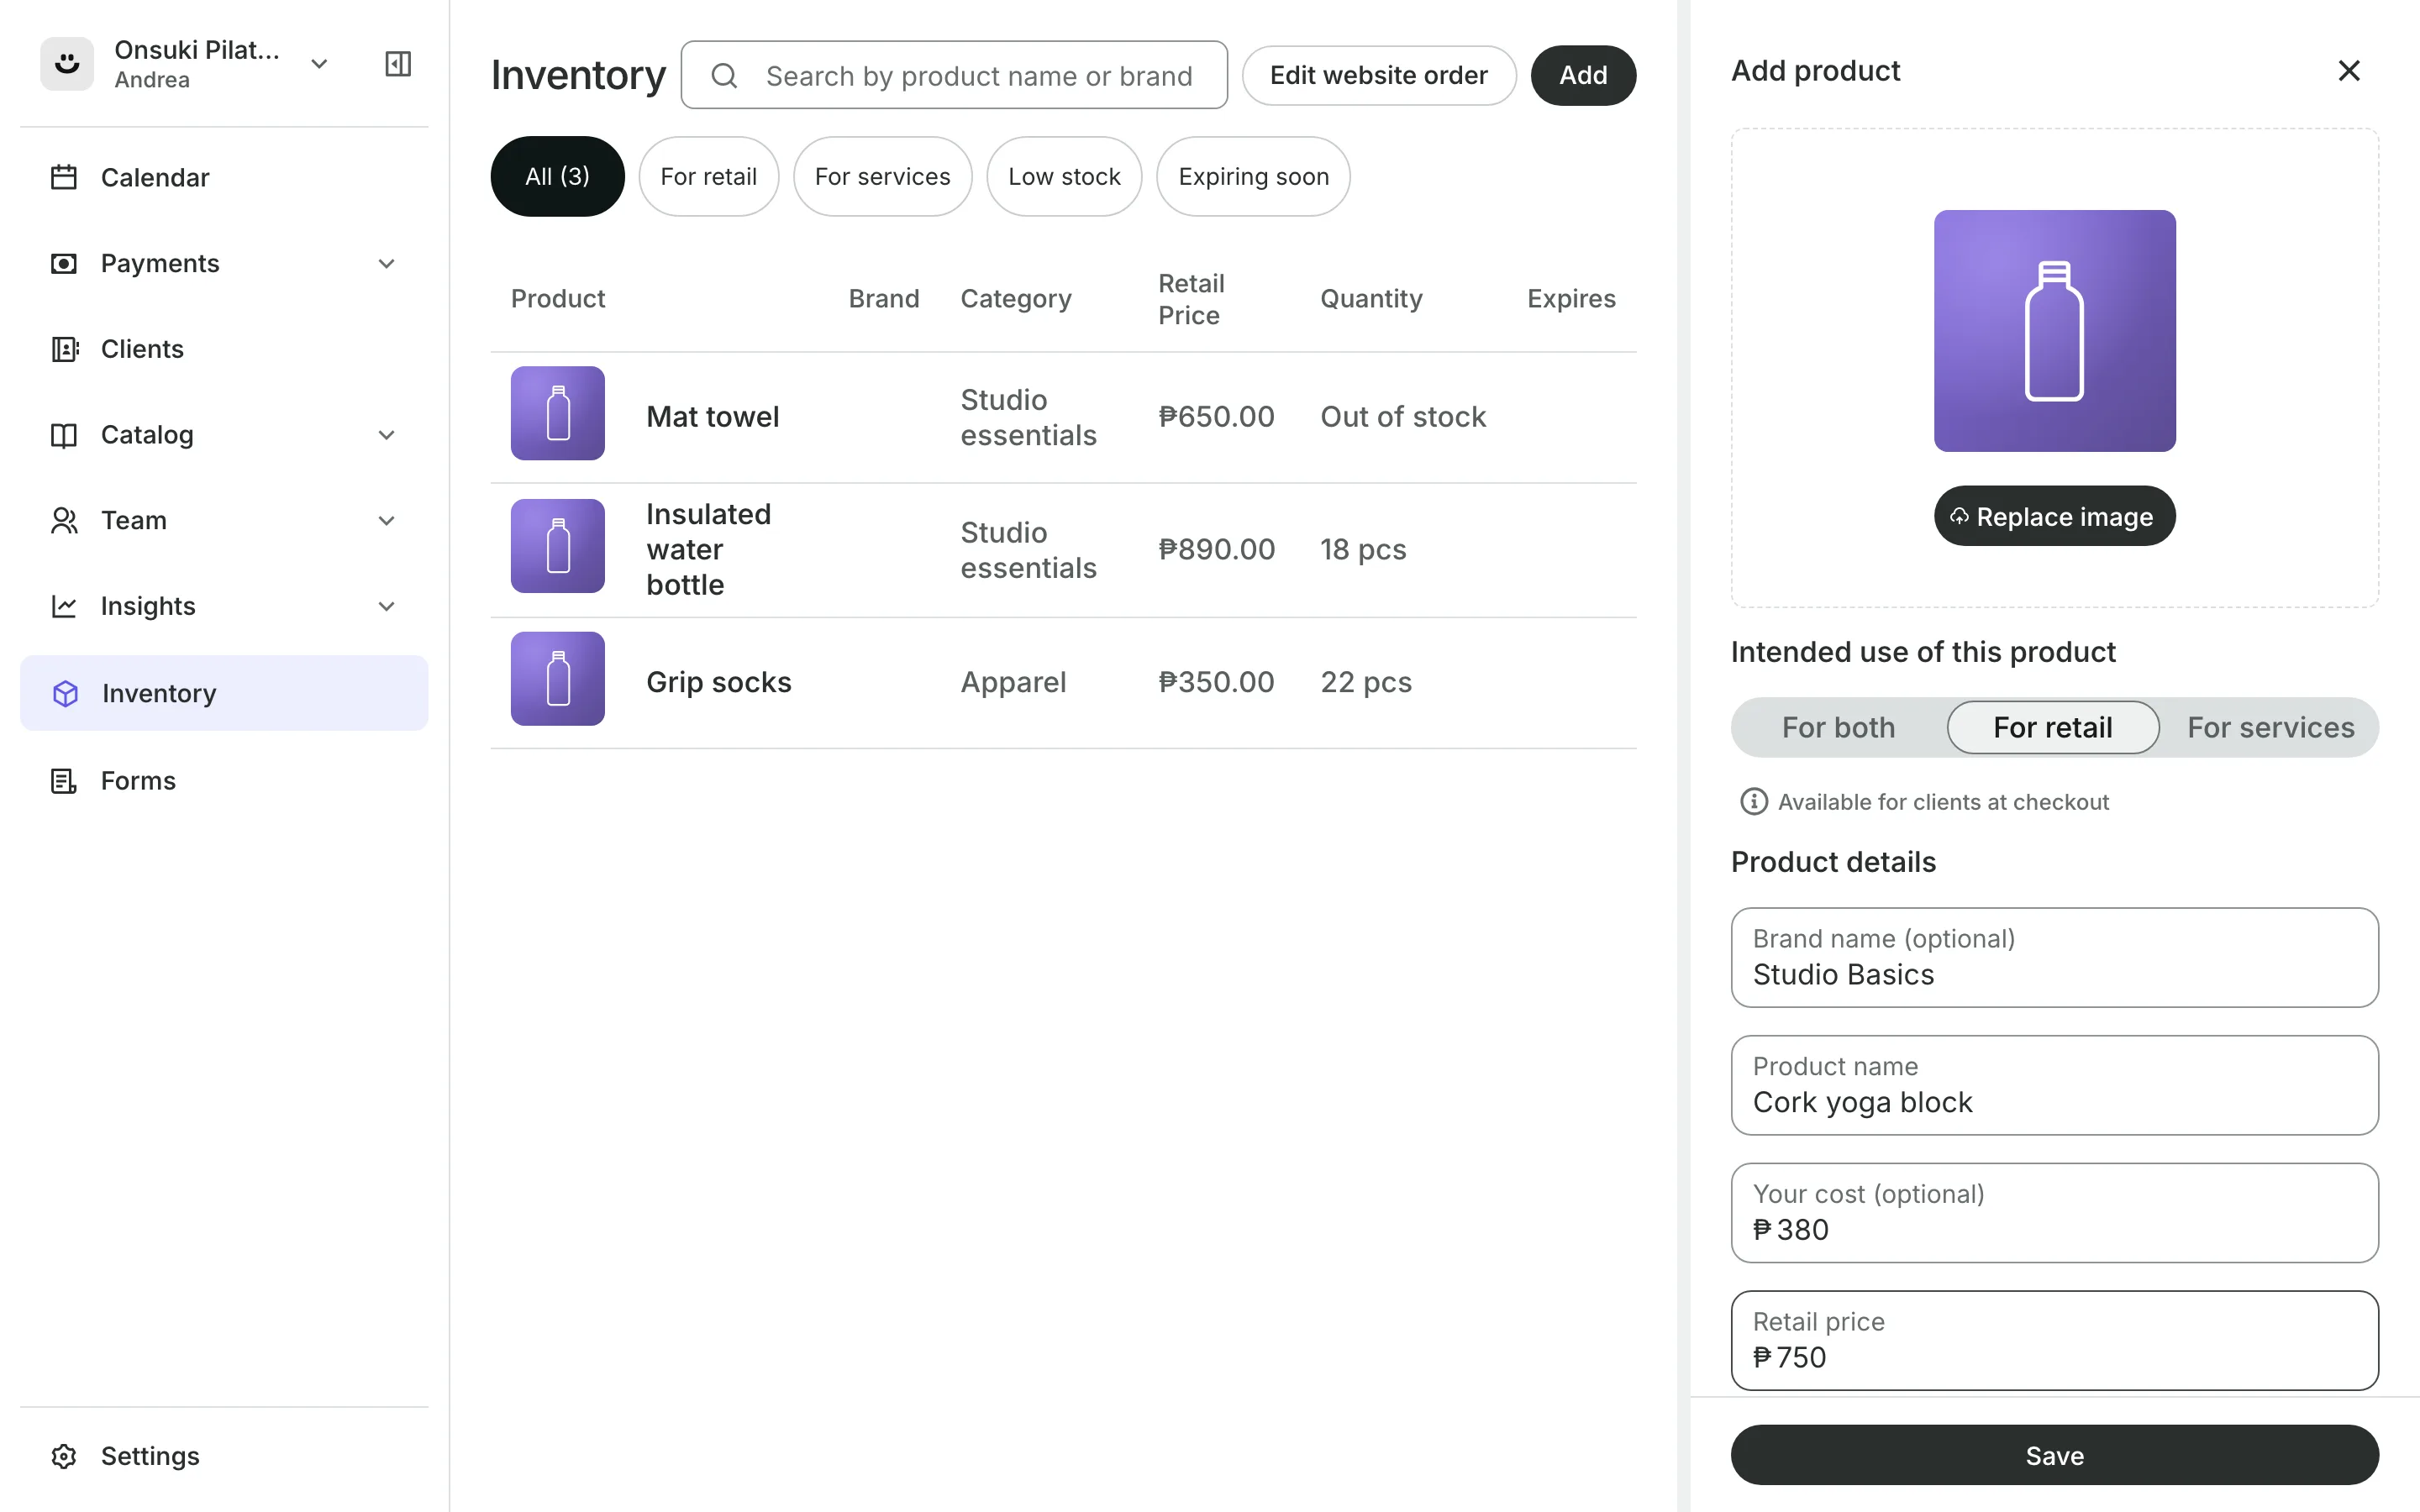Viewport: 2420px width, 1512px height.
Task: Go to Payments section
Action: pos(224,264)
